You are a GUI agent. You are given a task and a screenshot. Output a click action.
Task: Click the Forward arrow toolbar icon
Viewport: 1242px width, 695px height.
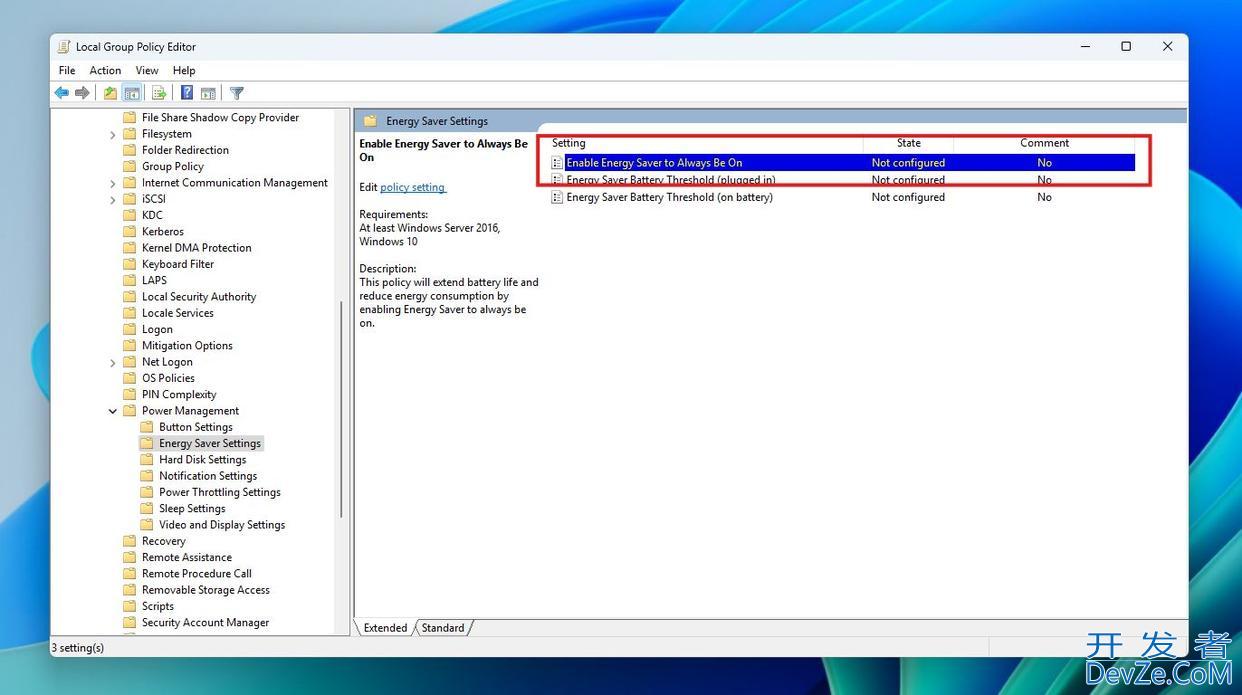(82, 93)
